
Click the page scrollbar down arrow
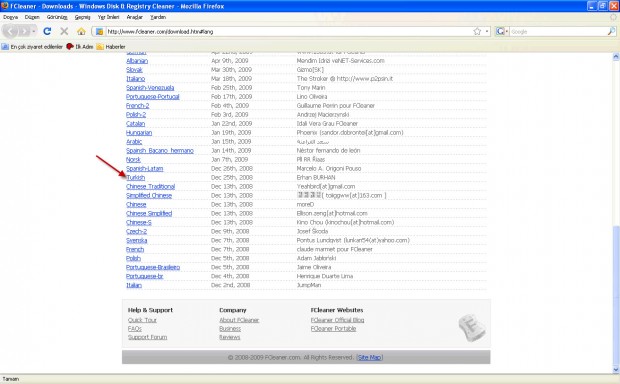pyautogui.click(x=616, y=369)
